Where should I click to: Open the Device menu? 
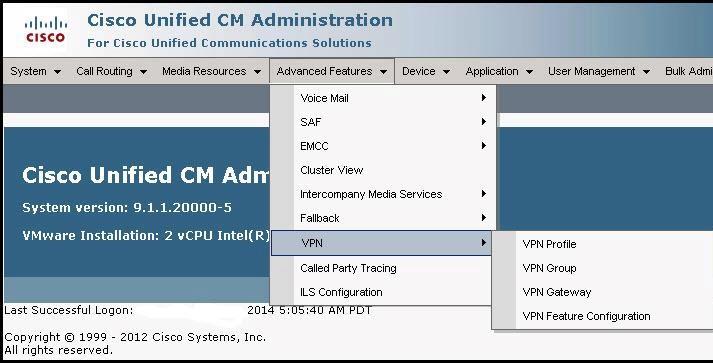tap(426, 71)
